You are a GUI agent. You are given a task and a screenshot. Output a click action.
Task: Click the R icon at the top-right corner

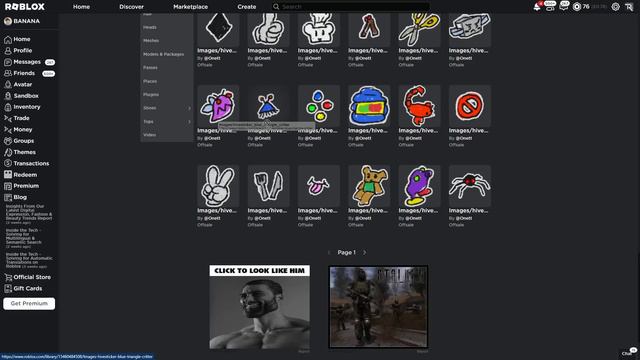(x=629, y=7)
